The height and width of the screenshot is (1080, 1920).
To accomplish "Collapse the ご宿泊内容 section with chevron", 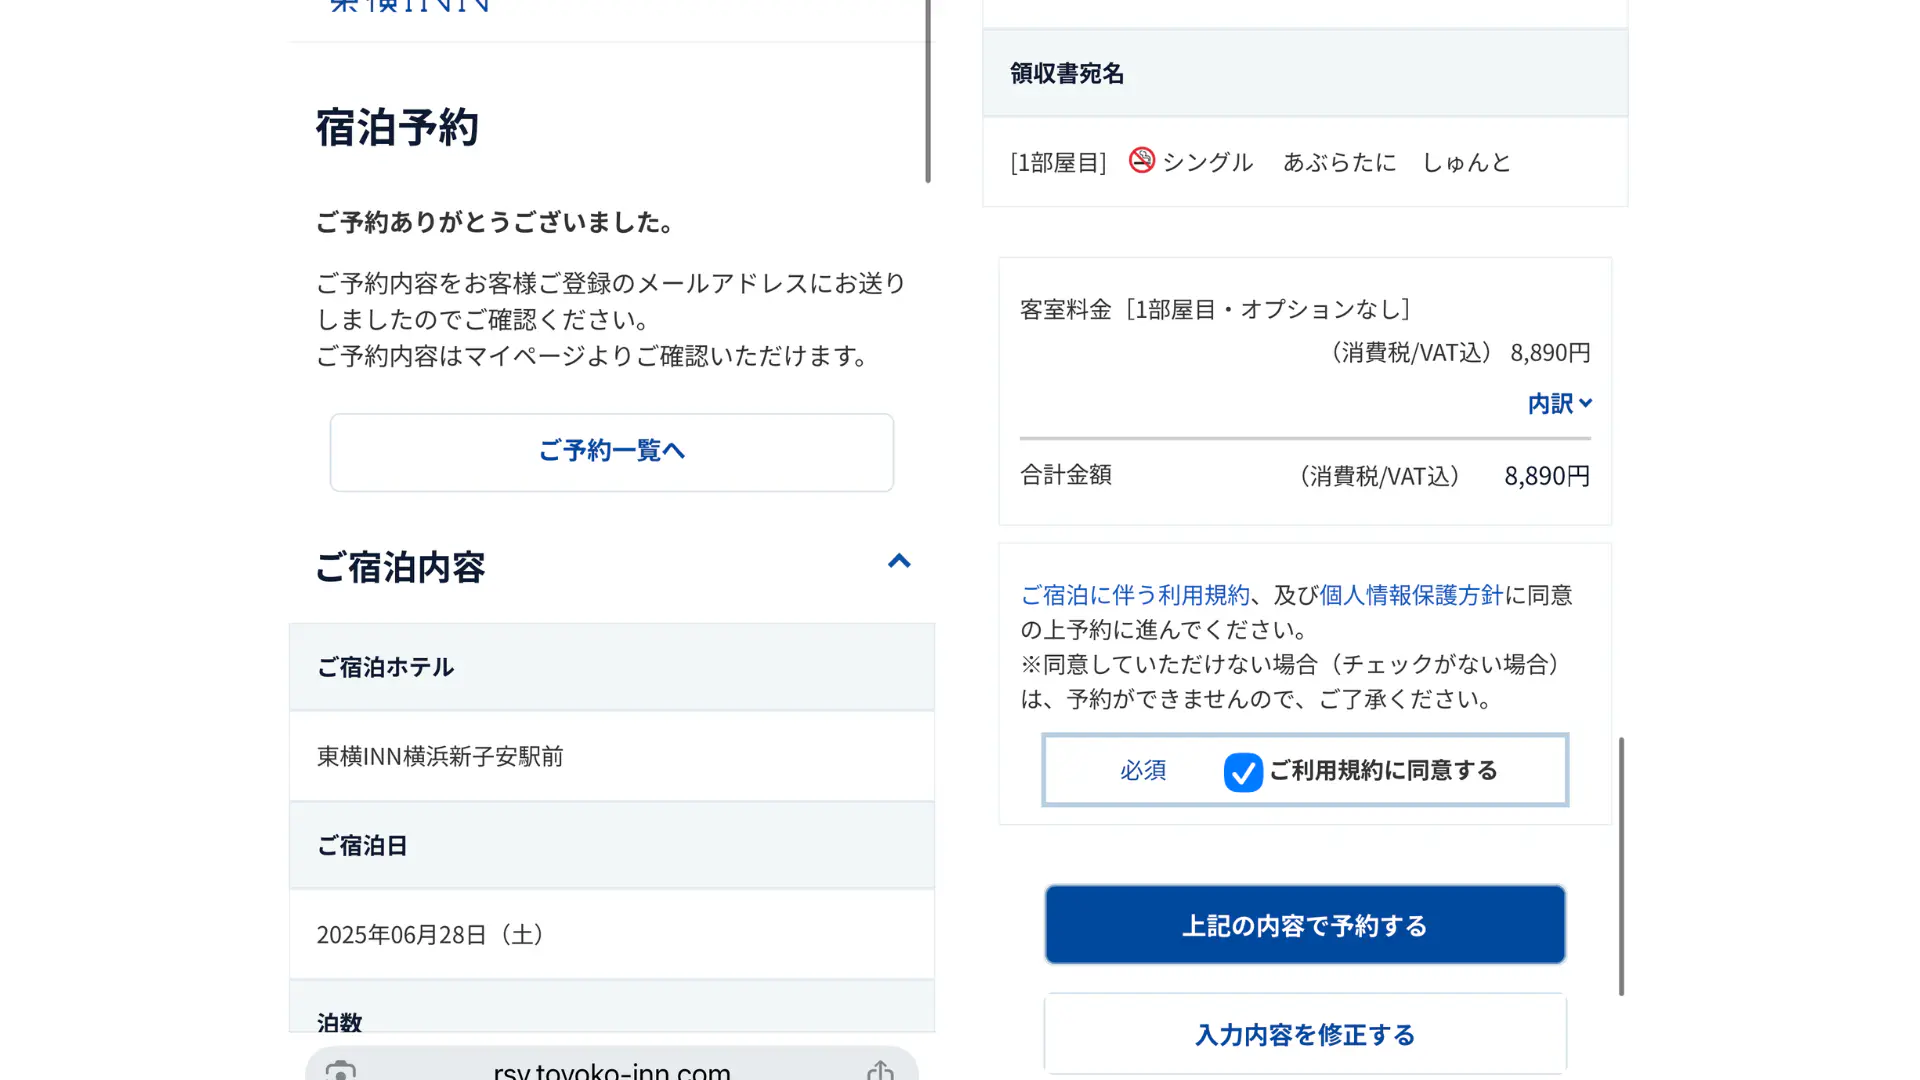I will (x=899, y=561).
